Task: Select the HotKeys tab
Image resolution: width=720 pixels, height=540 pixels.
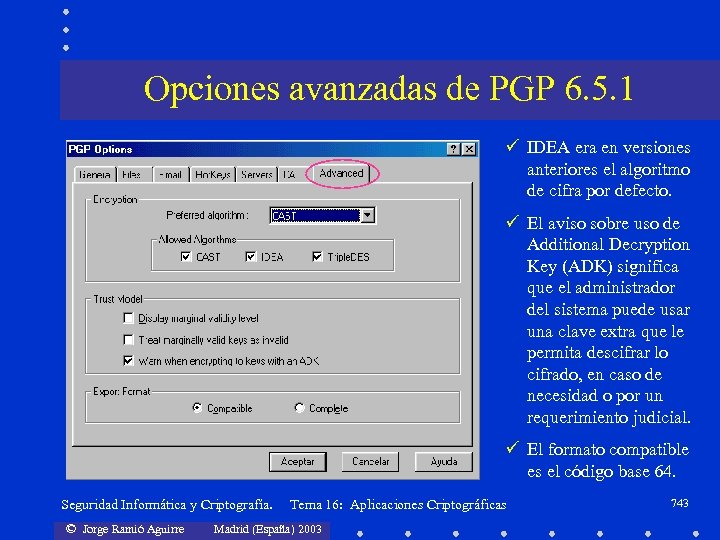Action: click(x=213, y=174)
